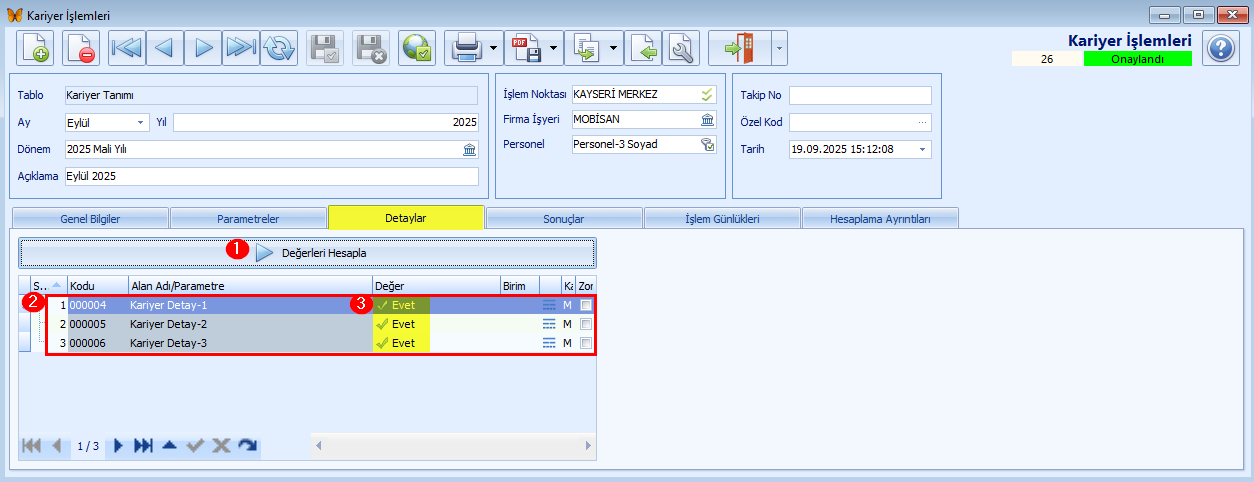Toggle Zor checkbox for Kariyer Detay-1 row
The image size is (1254, 482).
point(586,305)
